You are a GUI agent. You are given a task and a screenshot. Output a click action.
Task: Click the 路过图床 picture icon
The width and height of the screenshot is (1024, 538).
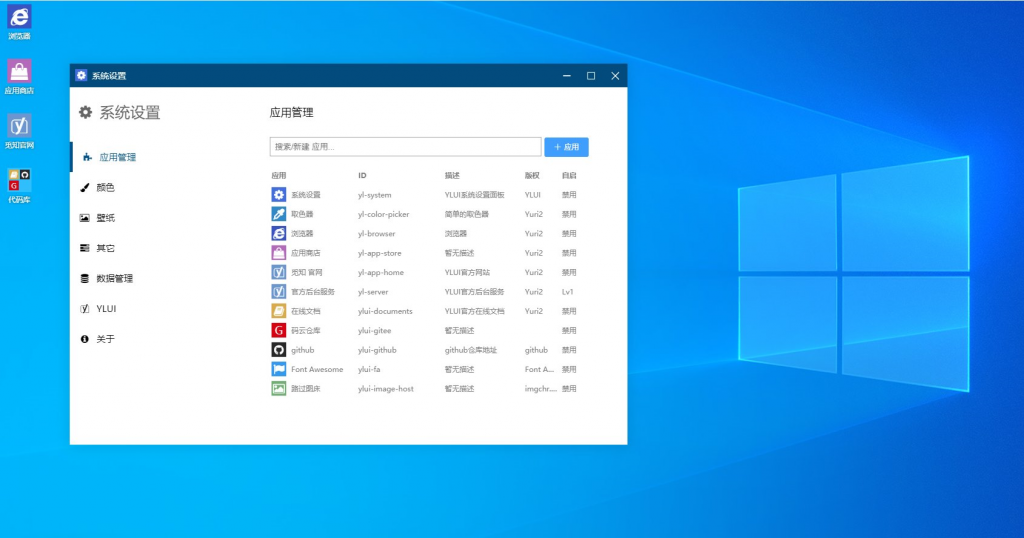[279, 388]
